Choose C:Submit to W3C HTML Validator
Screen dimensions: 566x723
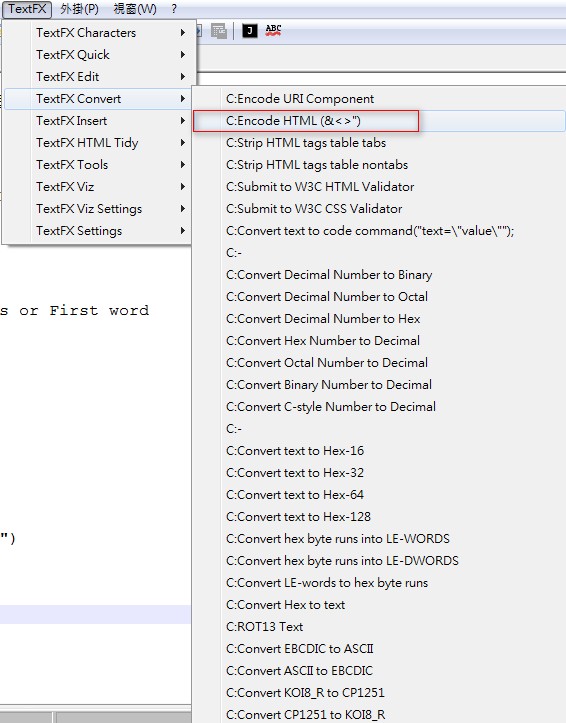[379, 187]
